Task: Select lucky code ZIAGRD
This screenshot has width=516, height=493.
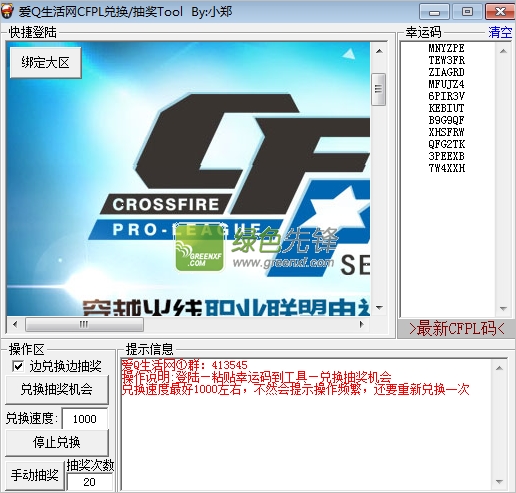Action: click(x=446, y=72)
